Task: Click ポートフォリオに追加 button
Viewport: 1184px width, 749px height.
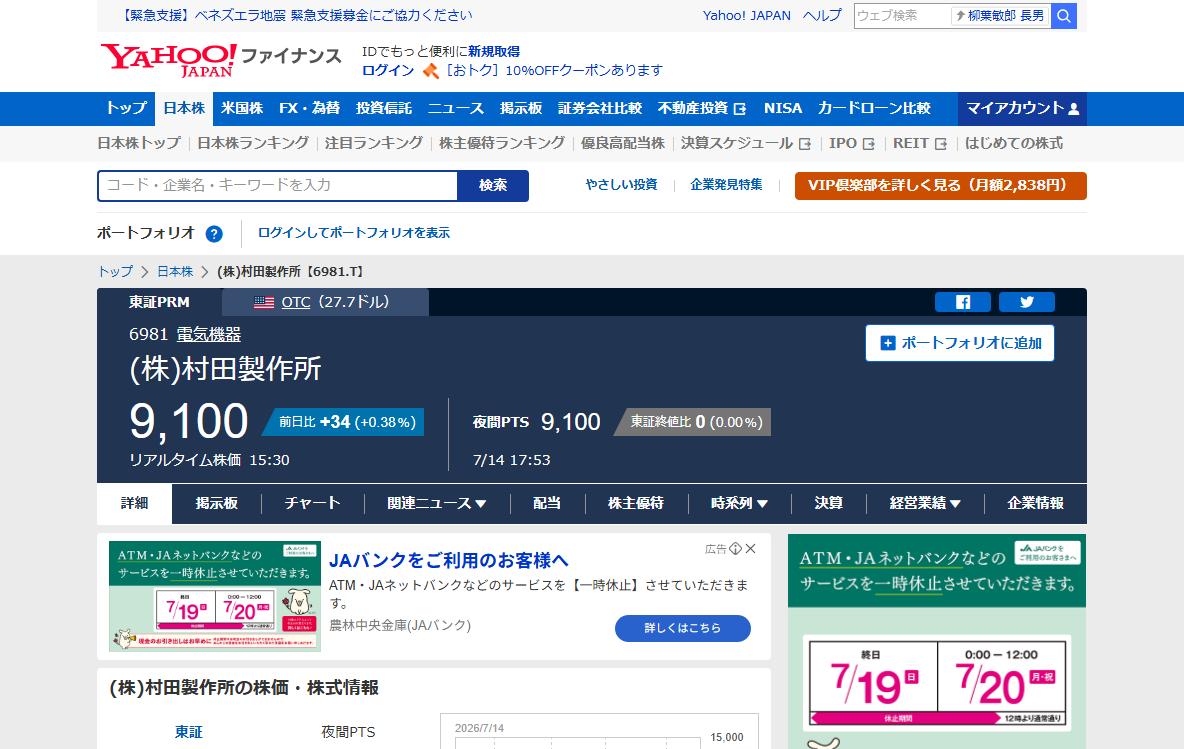Action: point(960,343)
